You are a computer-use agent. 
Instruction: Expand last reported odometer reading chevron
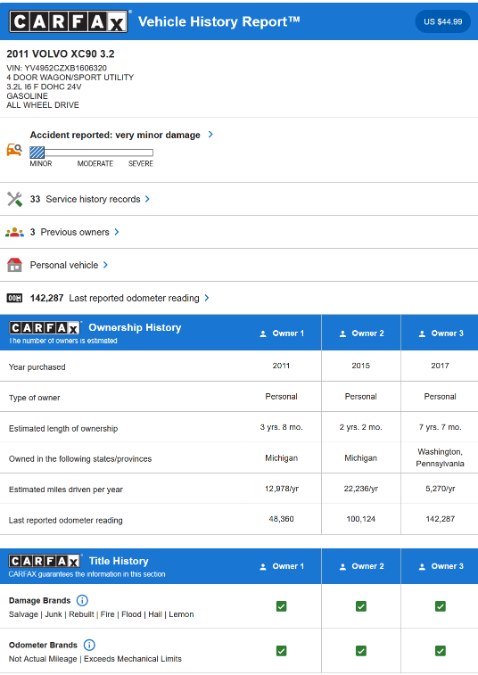(x=207, y=298)
